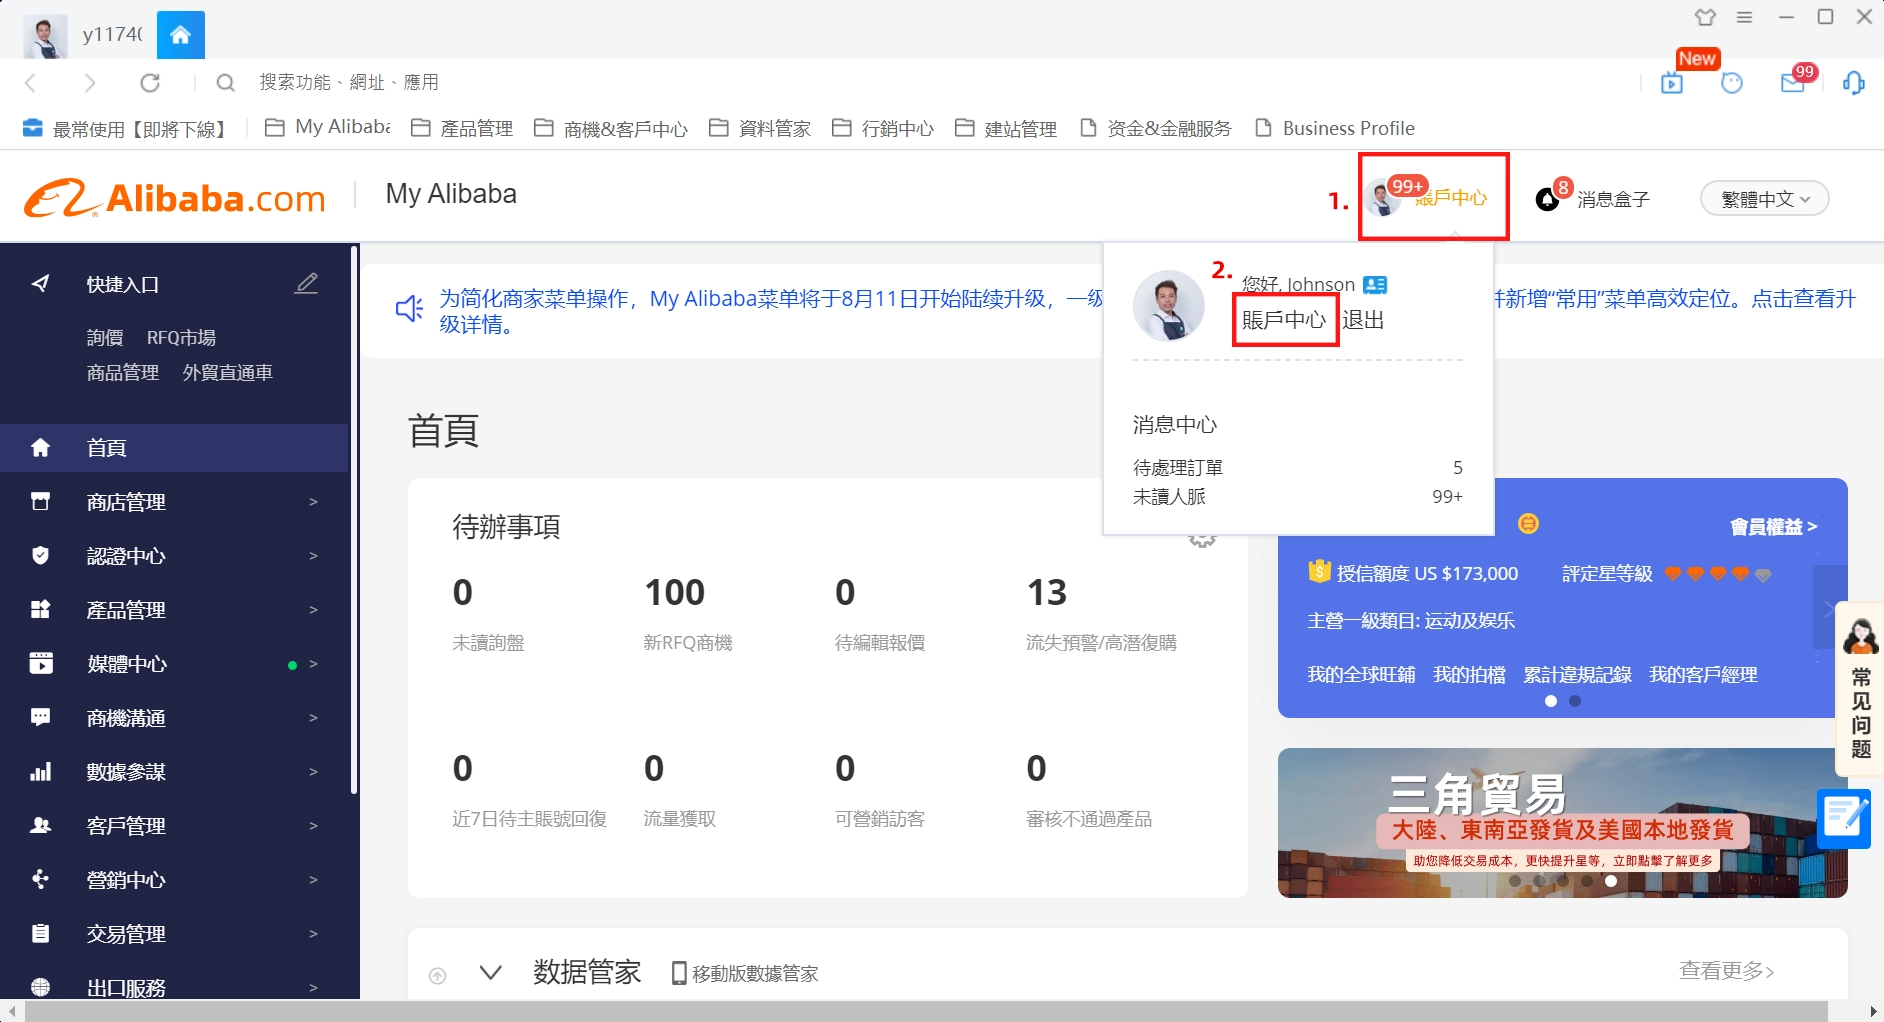Click the announcement speaker icon
1884x1022 pixels.
pos(409,309)
